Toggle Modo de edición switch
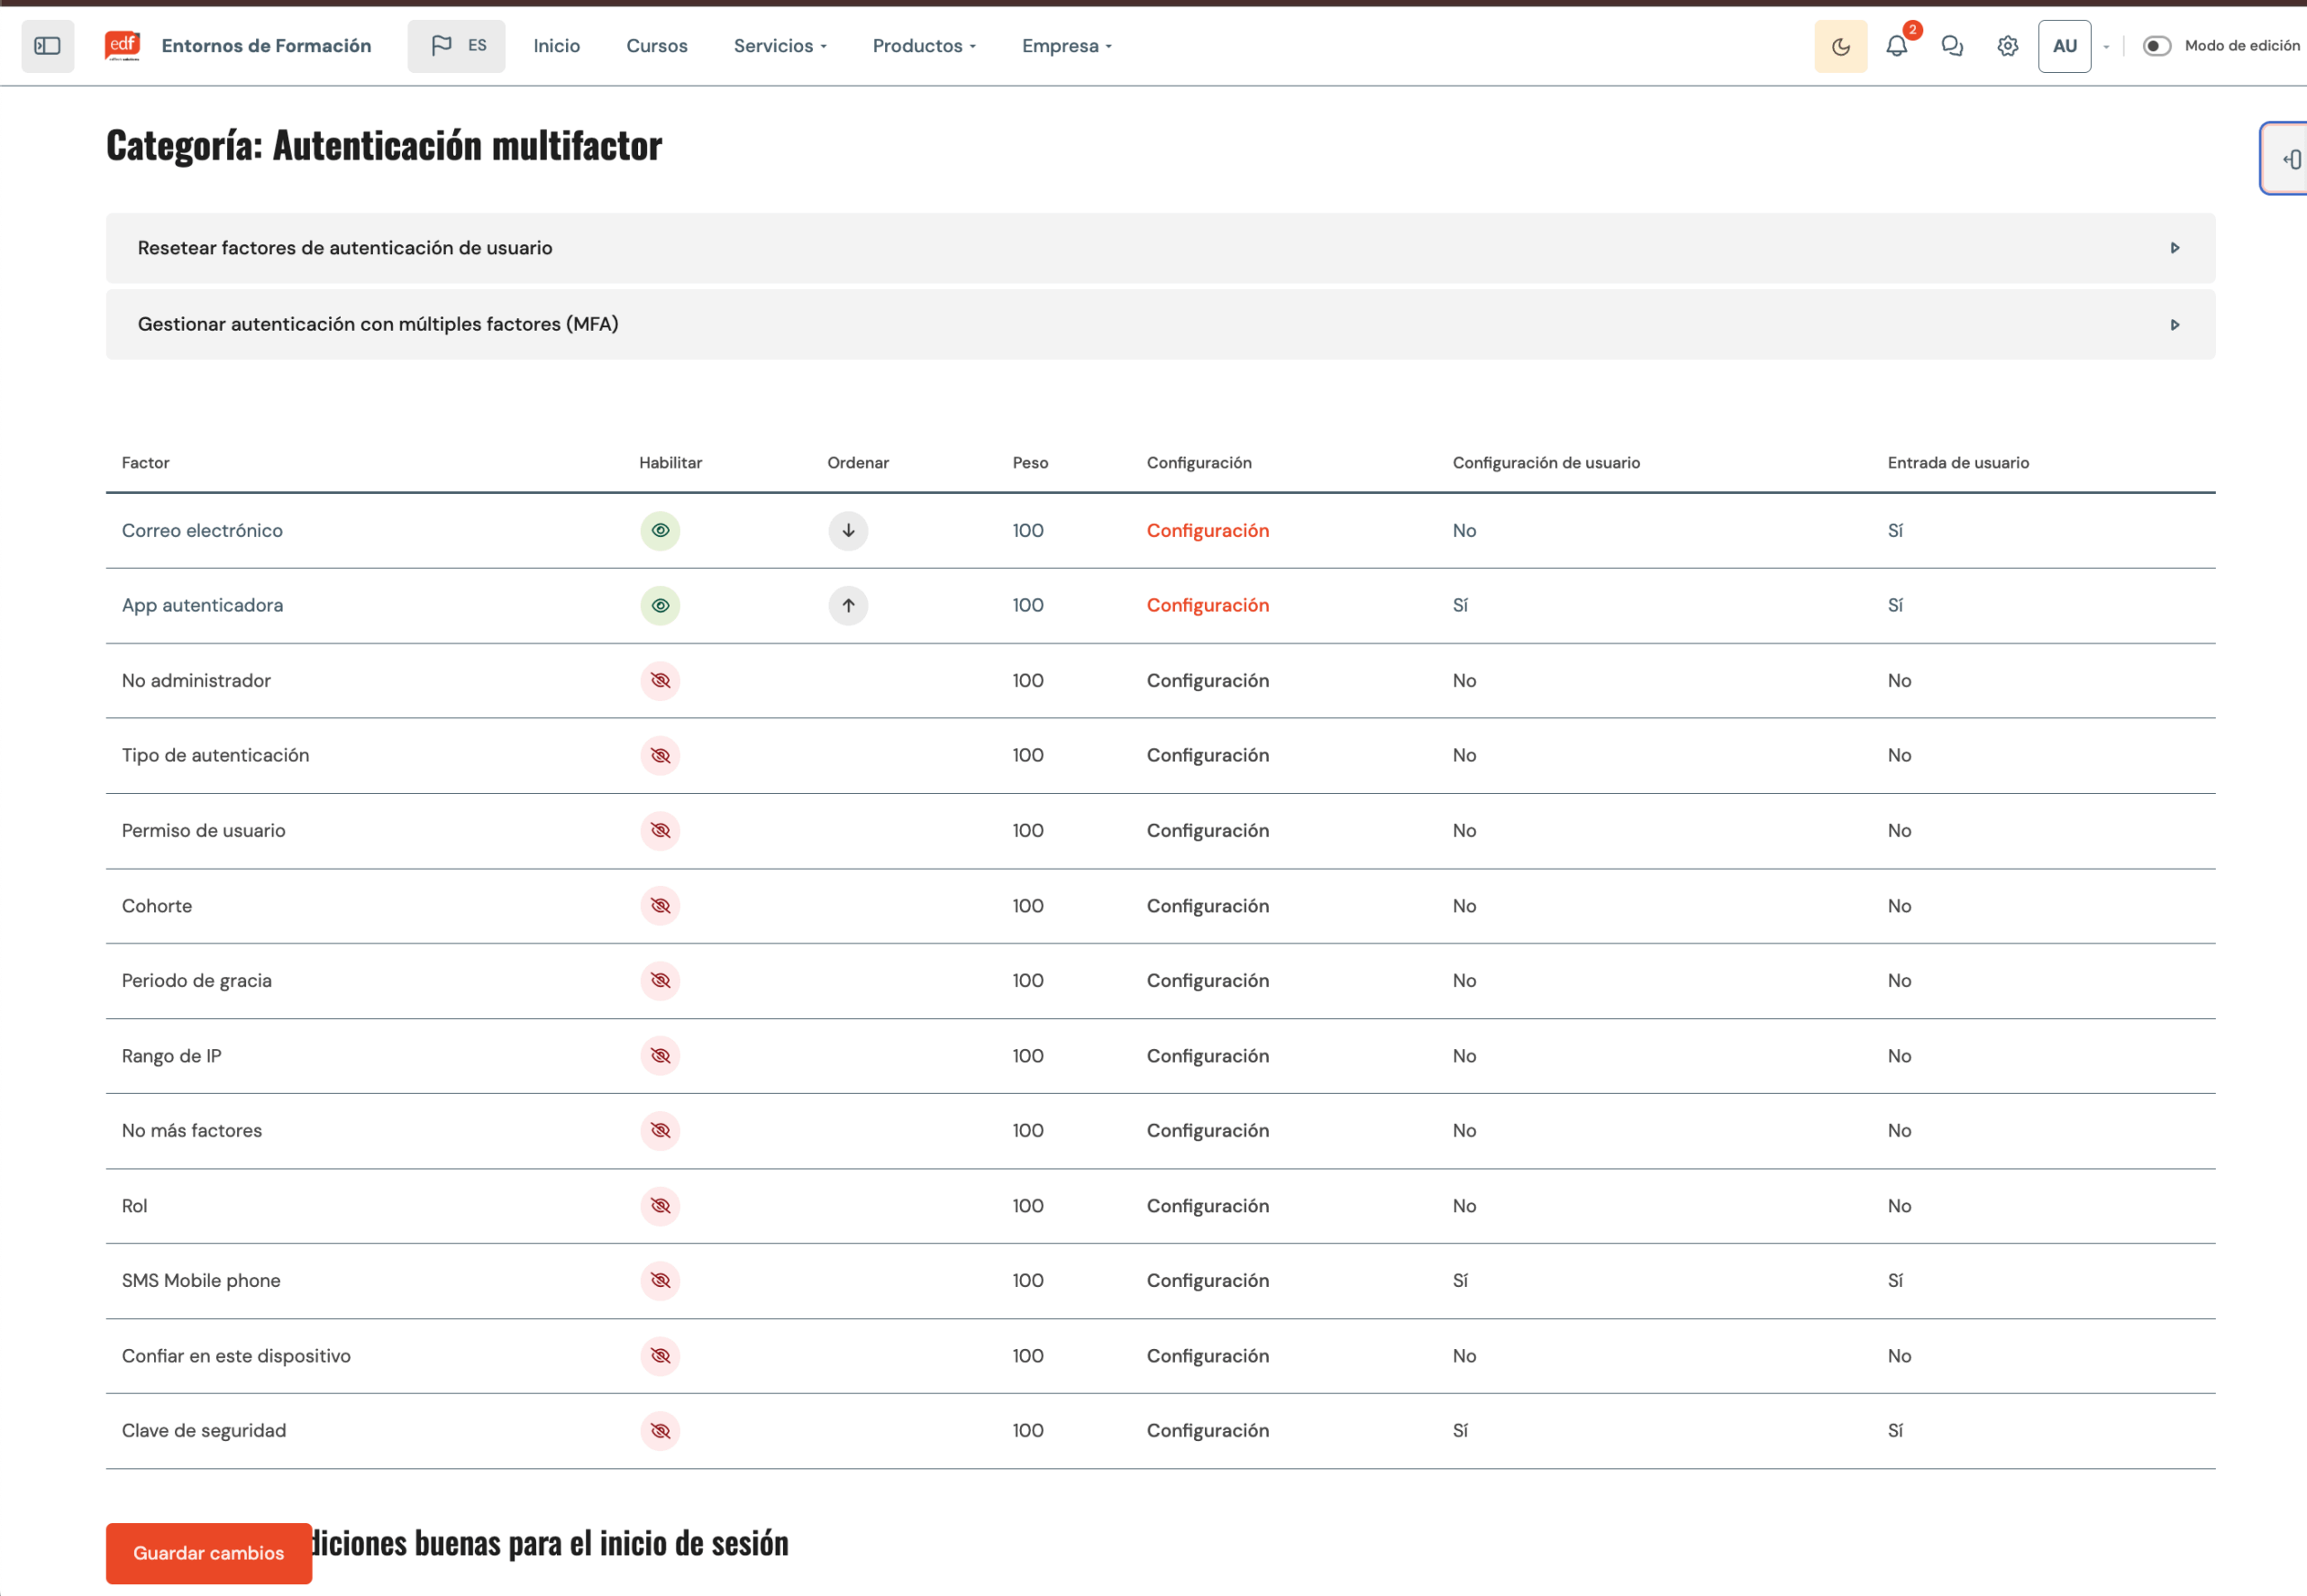The width and height of the screenshot is (2307, 1596). pyautogui.click(x=2156, y=46)
